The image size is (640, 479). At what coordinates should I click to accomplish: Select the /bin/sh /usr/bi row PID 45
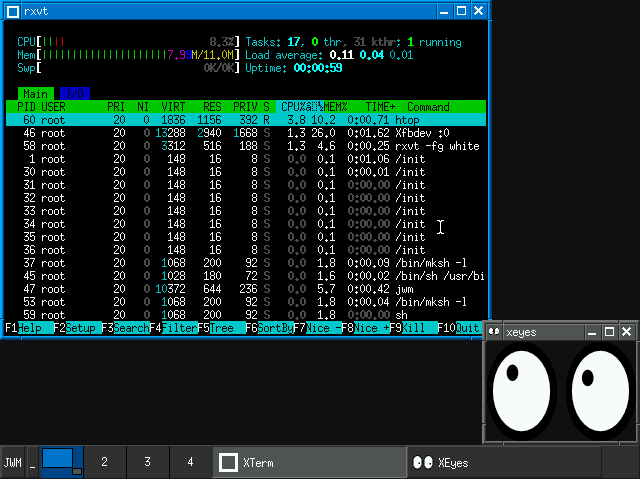(246, 276)
